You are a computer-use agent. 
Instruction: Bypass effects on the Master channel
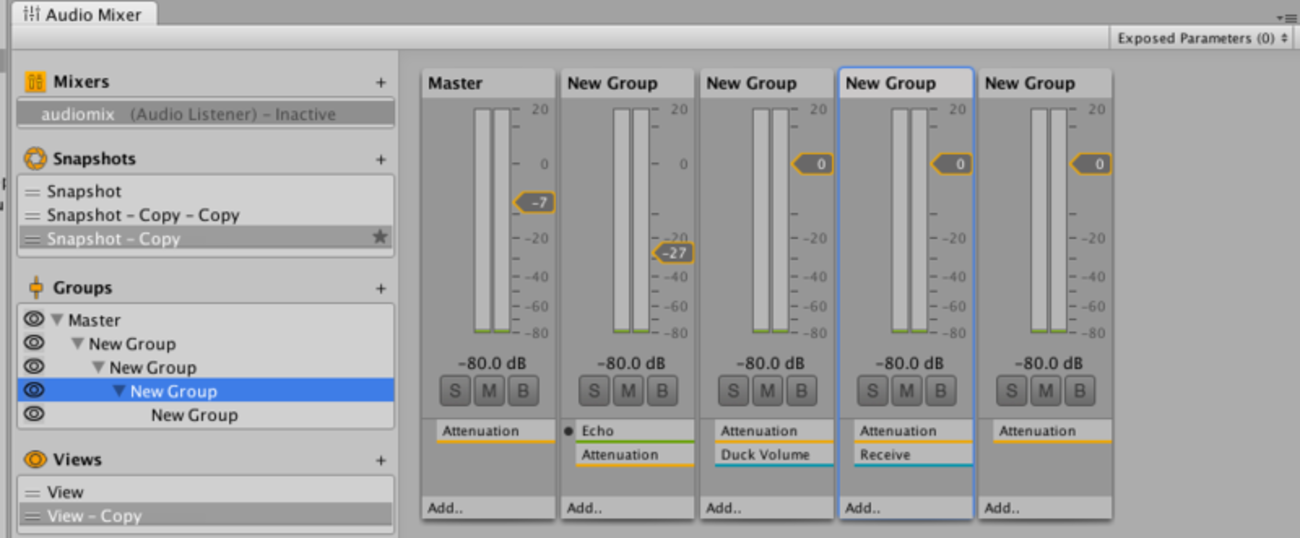click(x=522, y=390)
